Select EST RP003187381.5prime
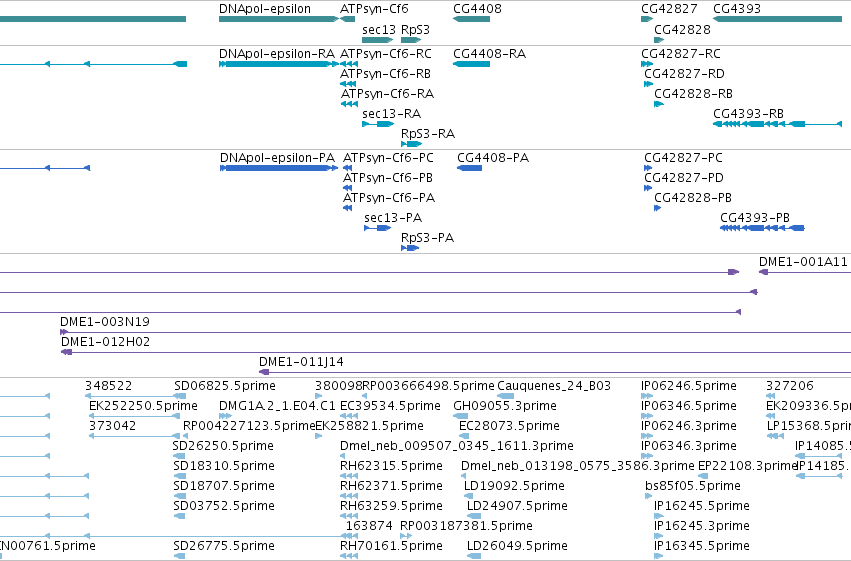 click(x=466, y=527)
